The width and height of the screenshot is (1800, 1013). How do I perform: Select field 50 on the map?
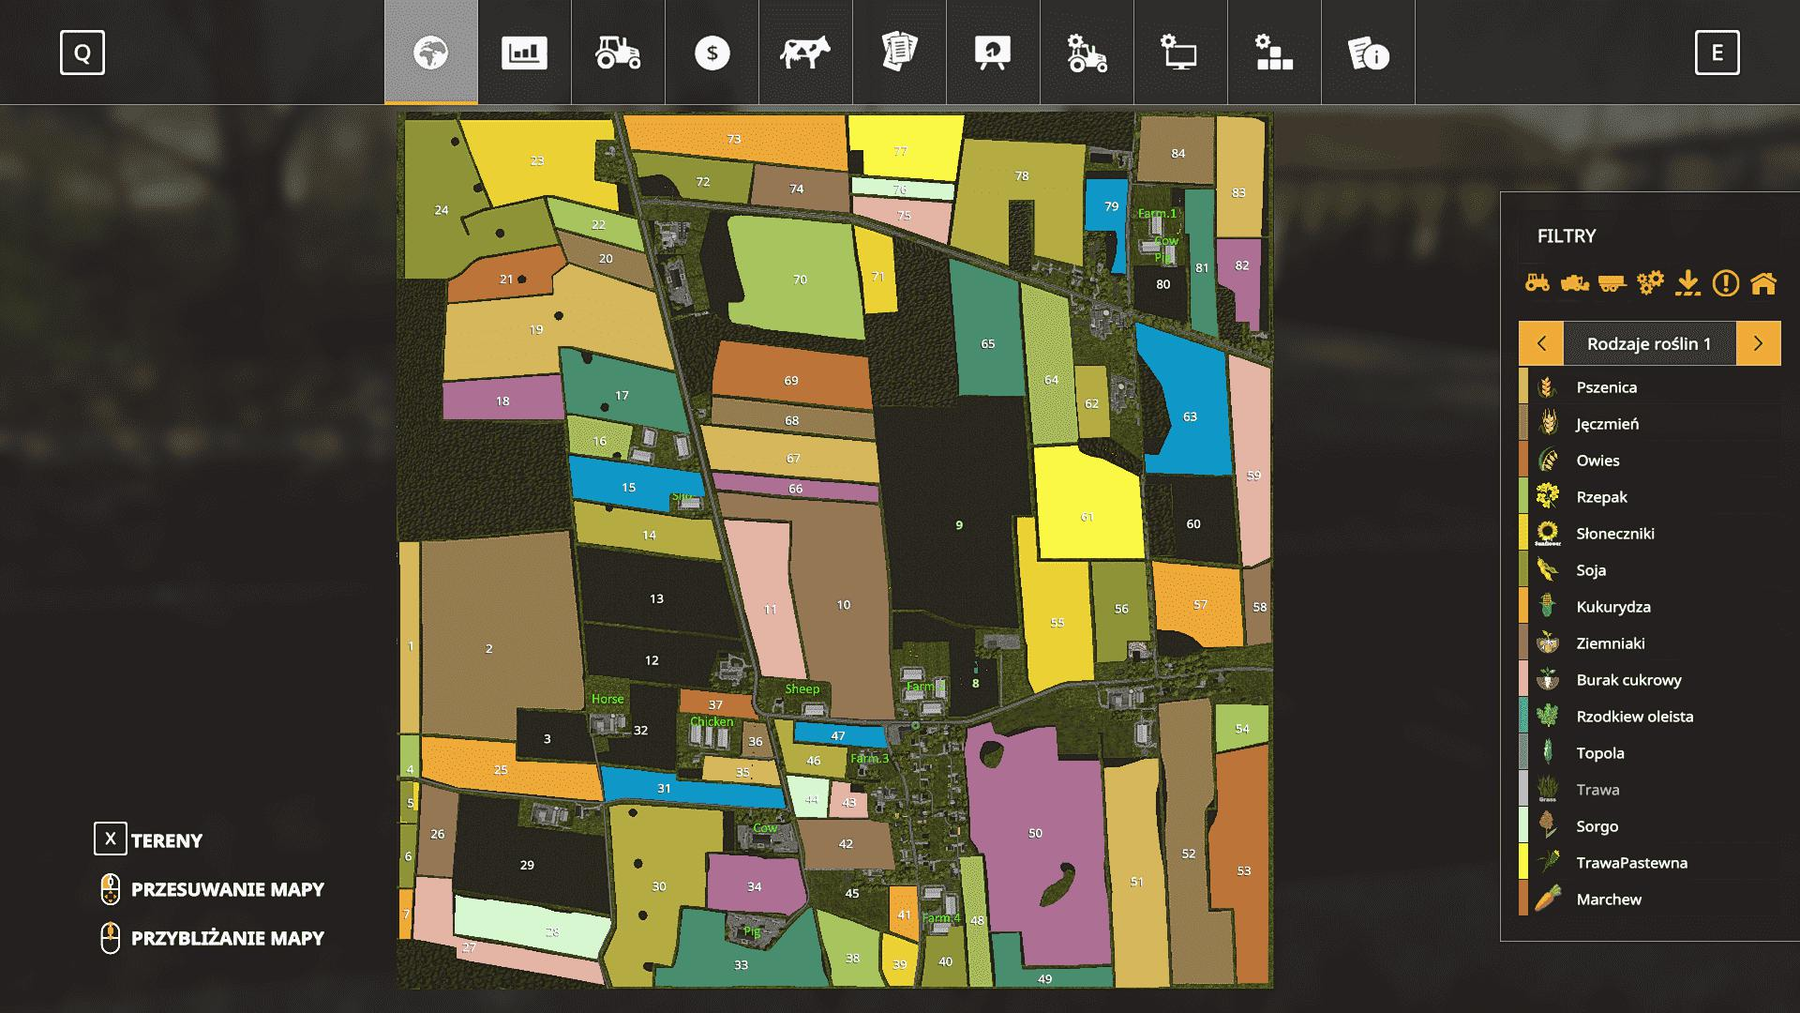[x=1035, y=833]
